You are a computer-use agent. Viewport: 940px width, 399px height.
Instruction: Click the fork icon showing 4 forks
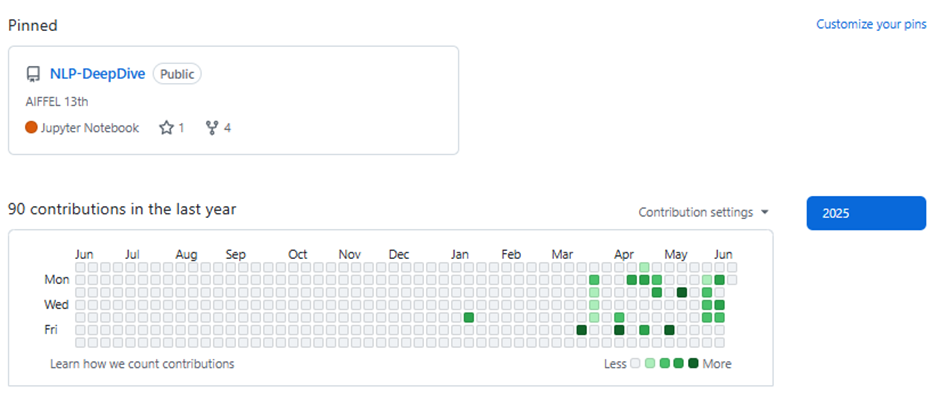212,128
